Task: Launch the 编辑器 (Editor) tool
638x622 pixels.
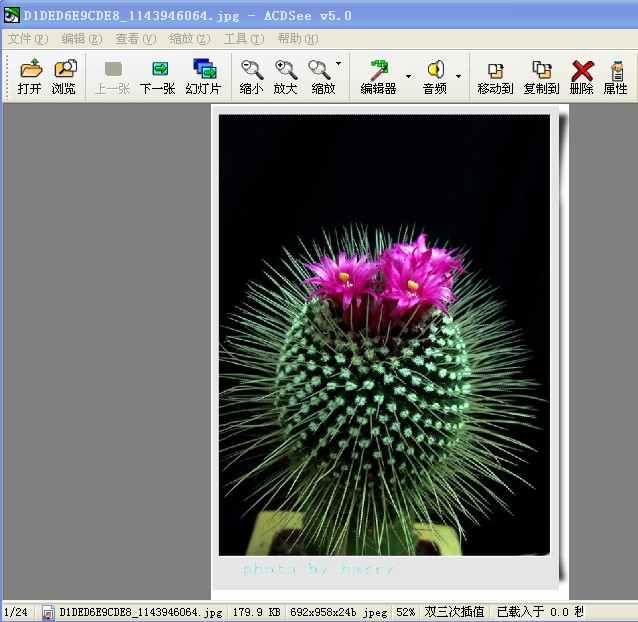Action: pos(378,76)
